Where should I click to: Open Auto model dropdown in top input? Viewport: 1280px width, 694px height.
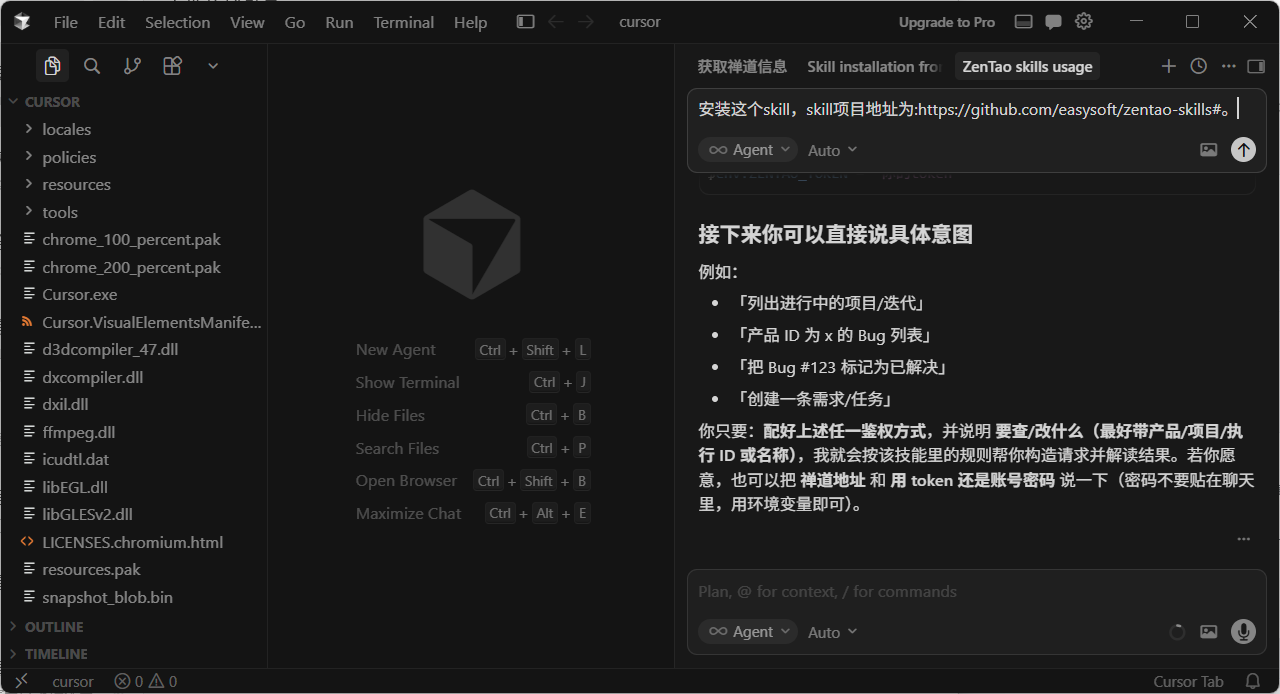tap(833, 150)
